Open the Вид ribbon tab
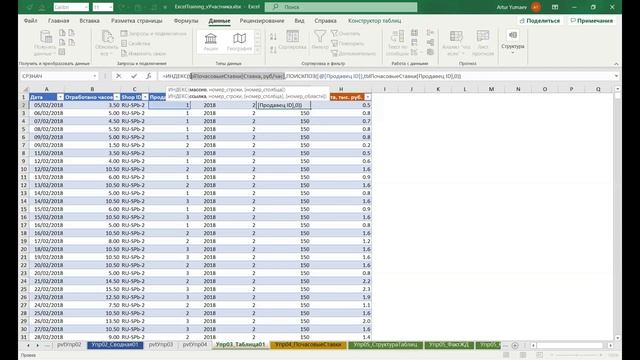640x360 pixels. tap(299, 20)
